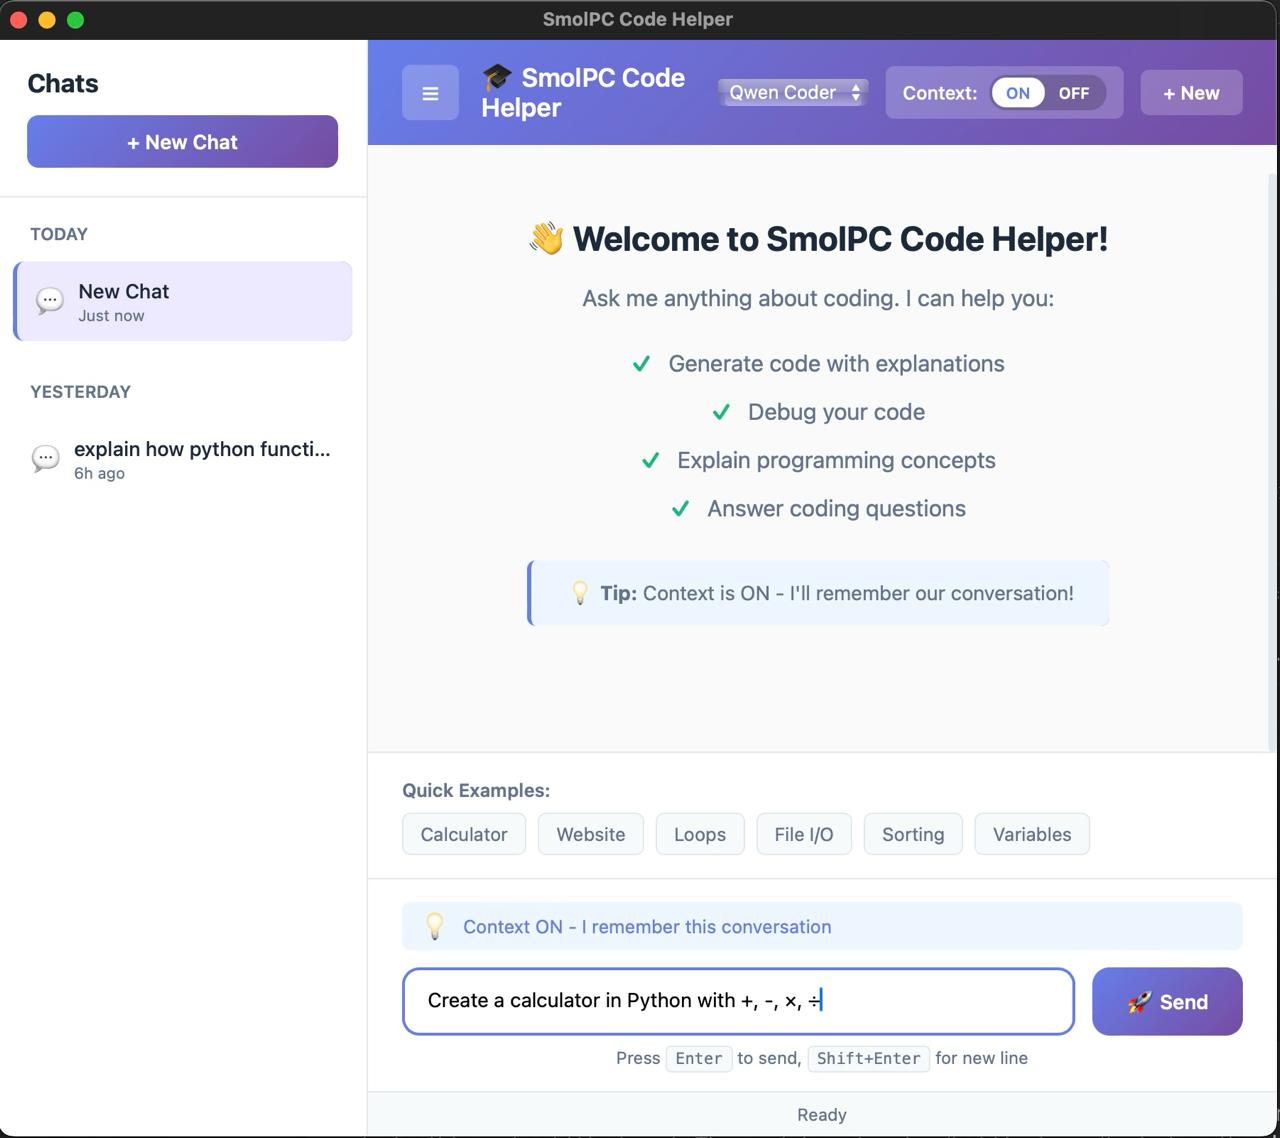1280x1138 pixels.
Task: Click the 'Quick Examples:' label
Action: pyautogui.click(x=476, y=790)
